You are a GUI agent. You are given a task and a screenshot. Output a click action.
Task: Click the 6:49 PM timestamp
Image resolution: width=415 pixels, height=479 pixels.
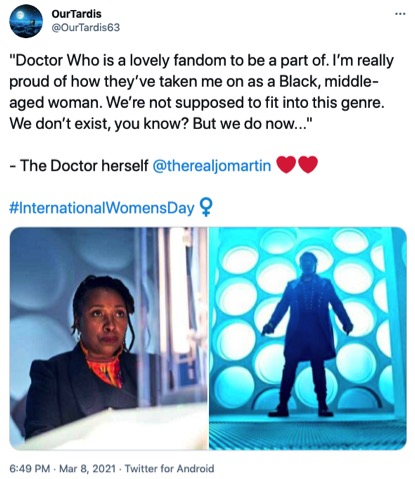pyautogui.click(x=30, y=468)
